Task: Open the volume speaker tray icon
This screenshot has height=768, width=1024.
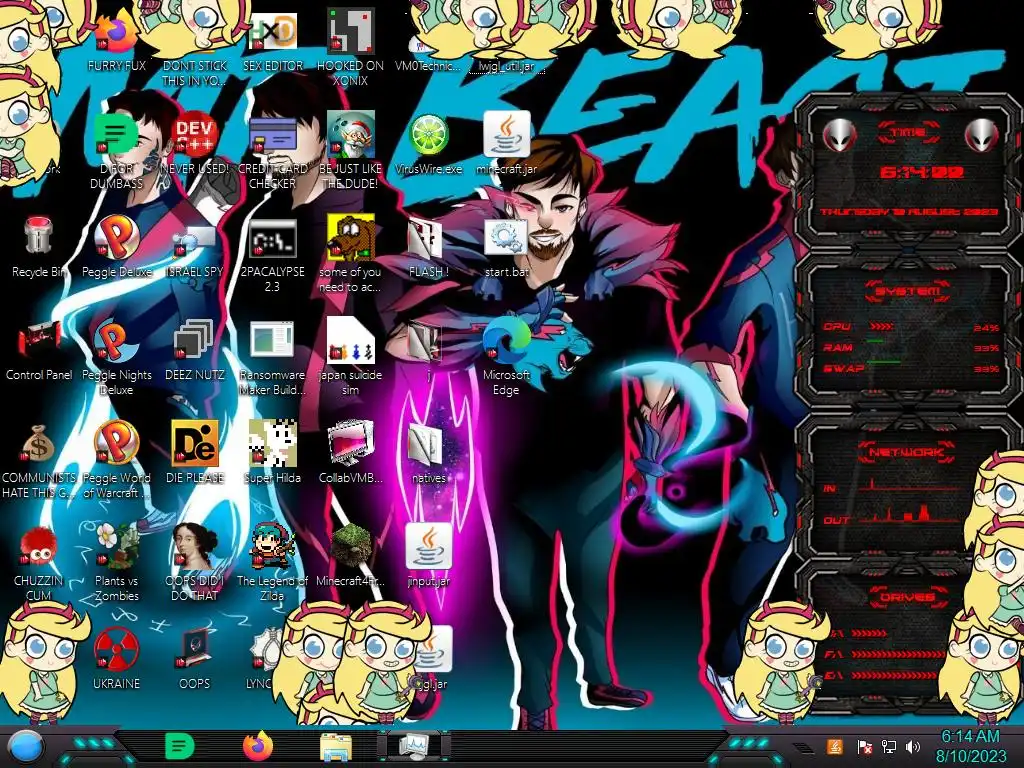Action: [x=913, y=747]
